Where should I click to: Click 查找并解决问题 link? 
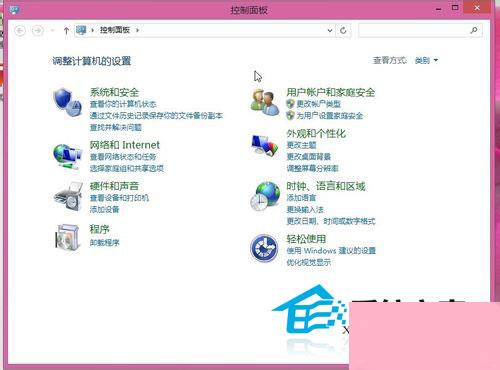coord(116,127)
